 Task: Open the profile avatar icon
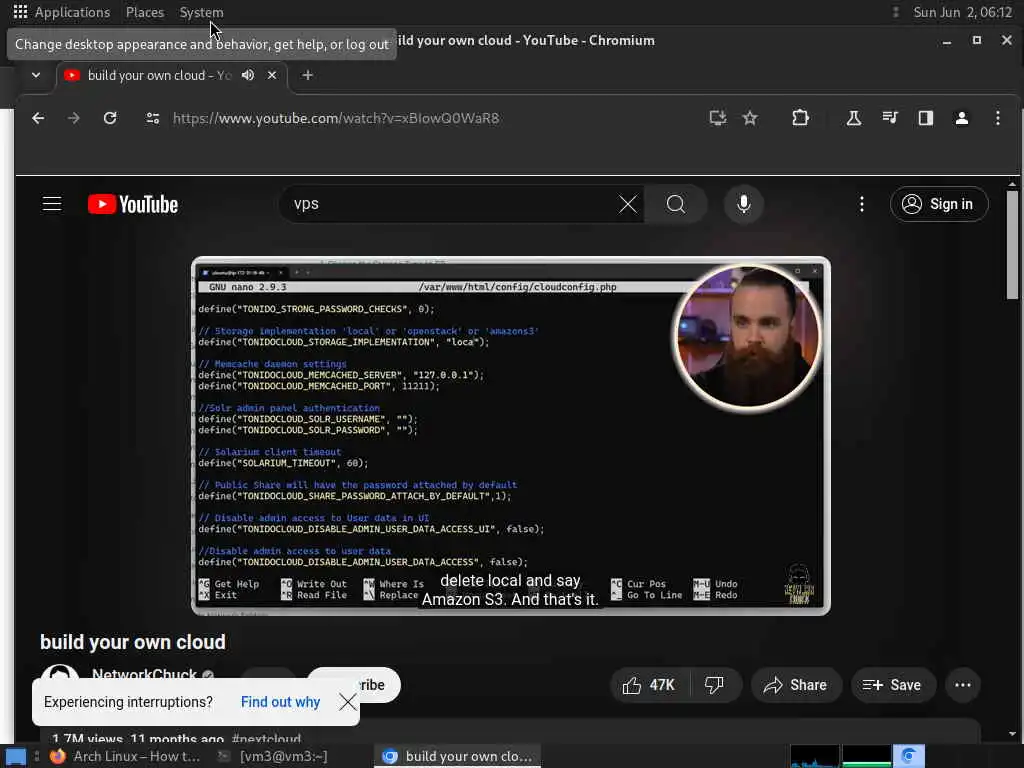pos(961,118)
